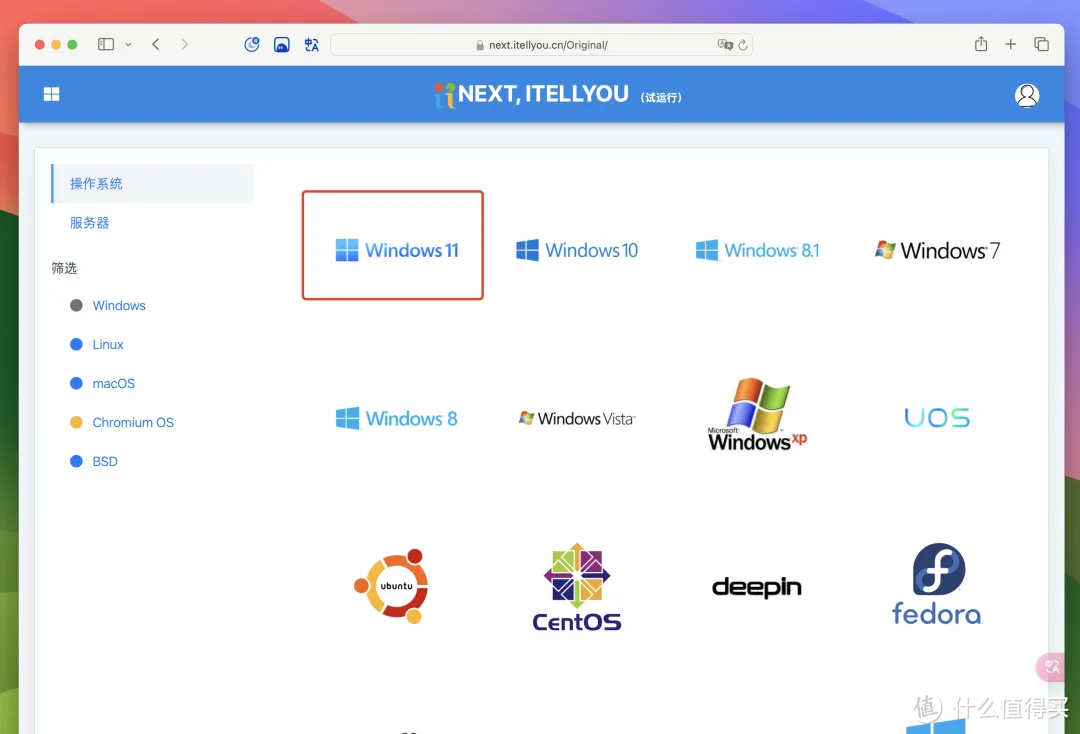
Task: Open the Windows 8 logo tile
Action: coord(397,418)
